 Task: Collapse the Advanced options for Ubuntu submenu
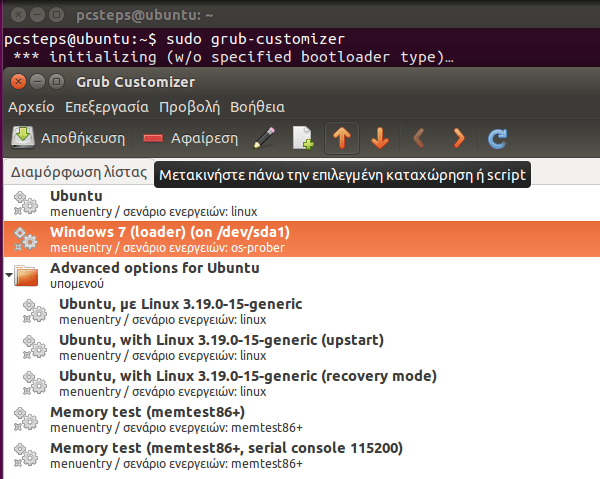coord(9,275)
